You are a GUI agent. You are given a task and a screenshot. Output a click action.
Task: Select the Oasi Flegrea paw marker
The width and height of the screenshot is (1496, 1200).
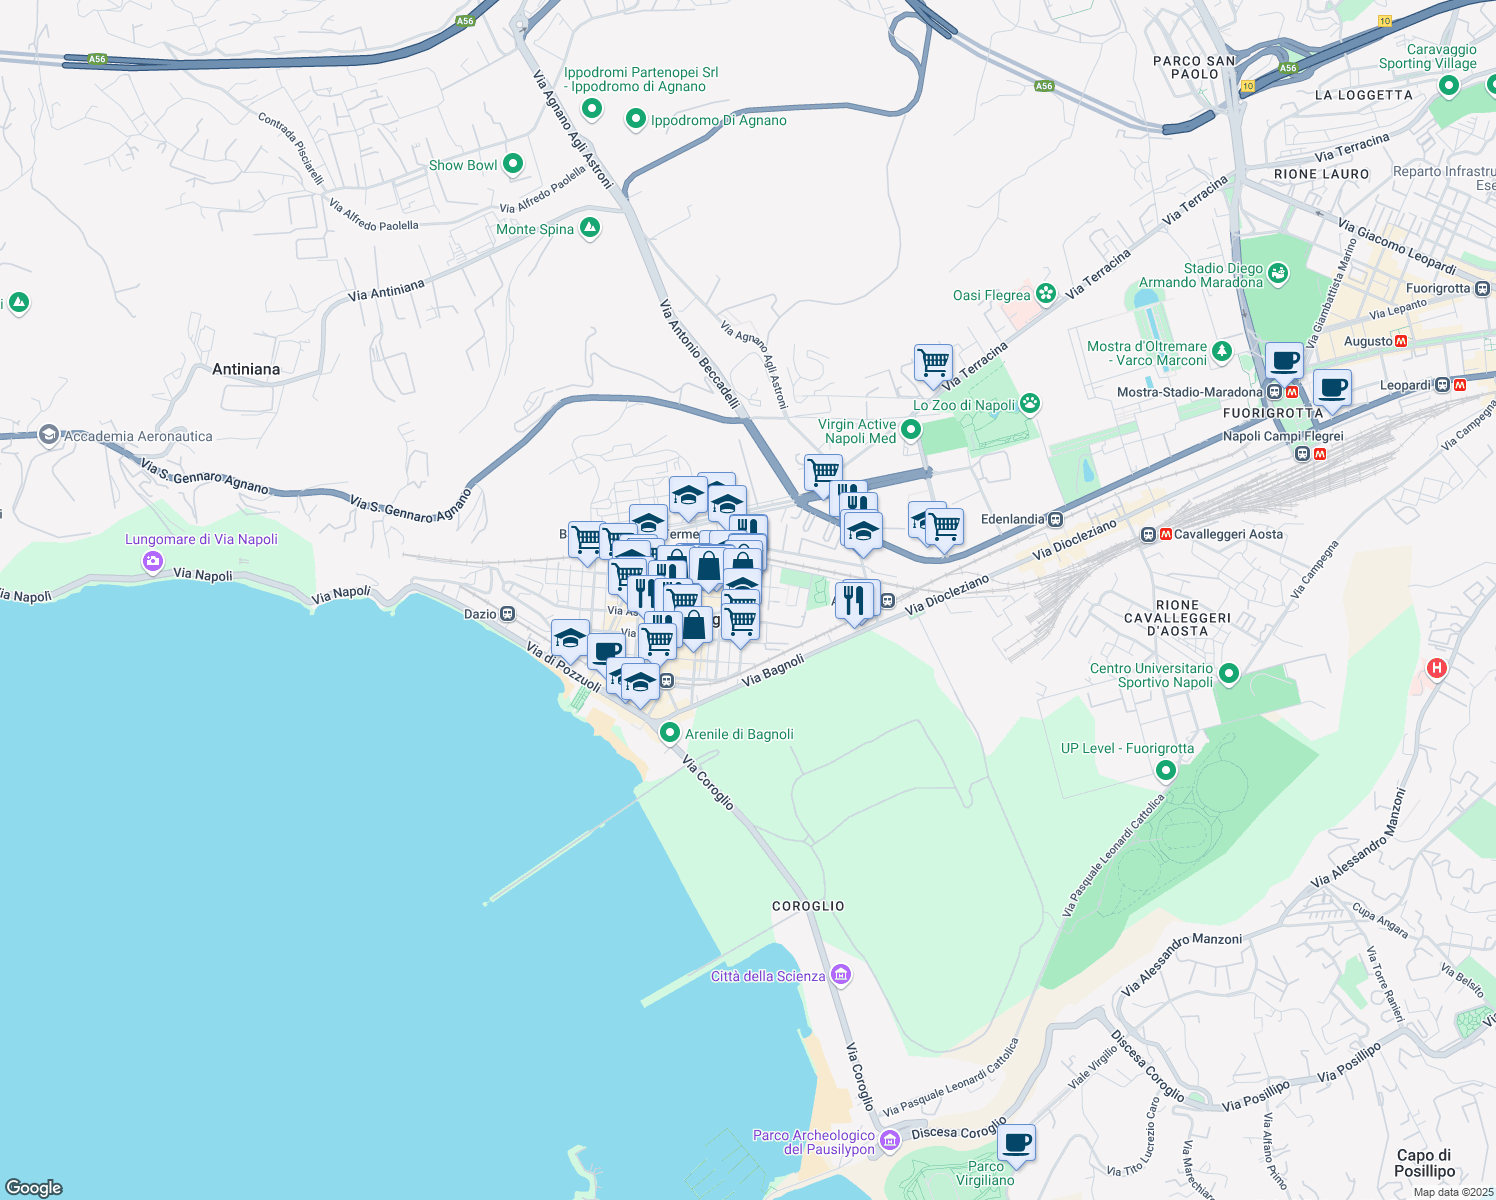pos(1046,293)
